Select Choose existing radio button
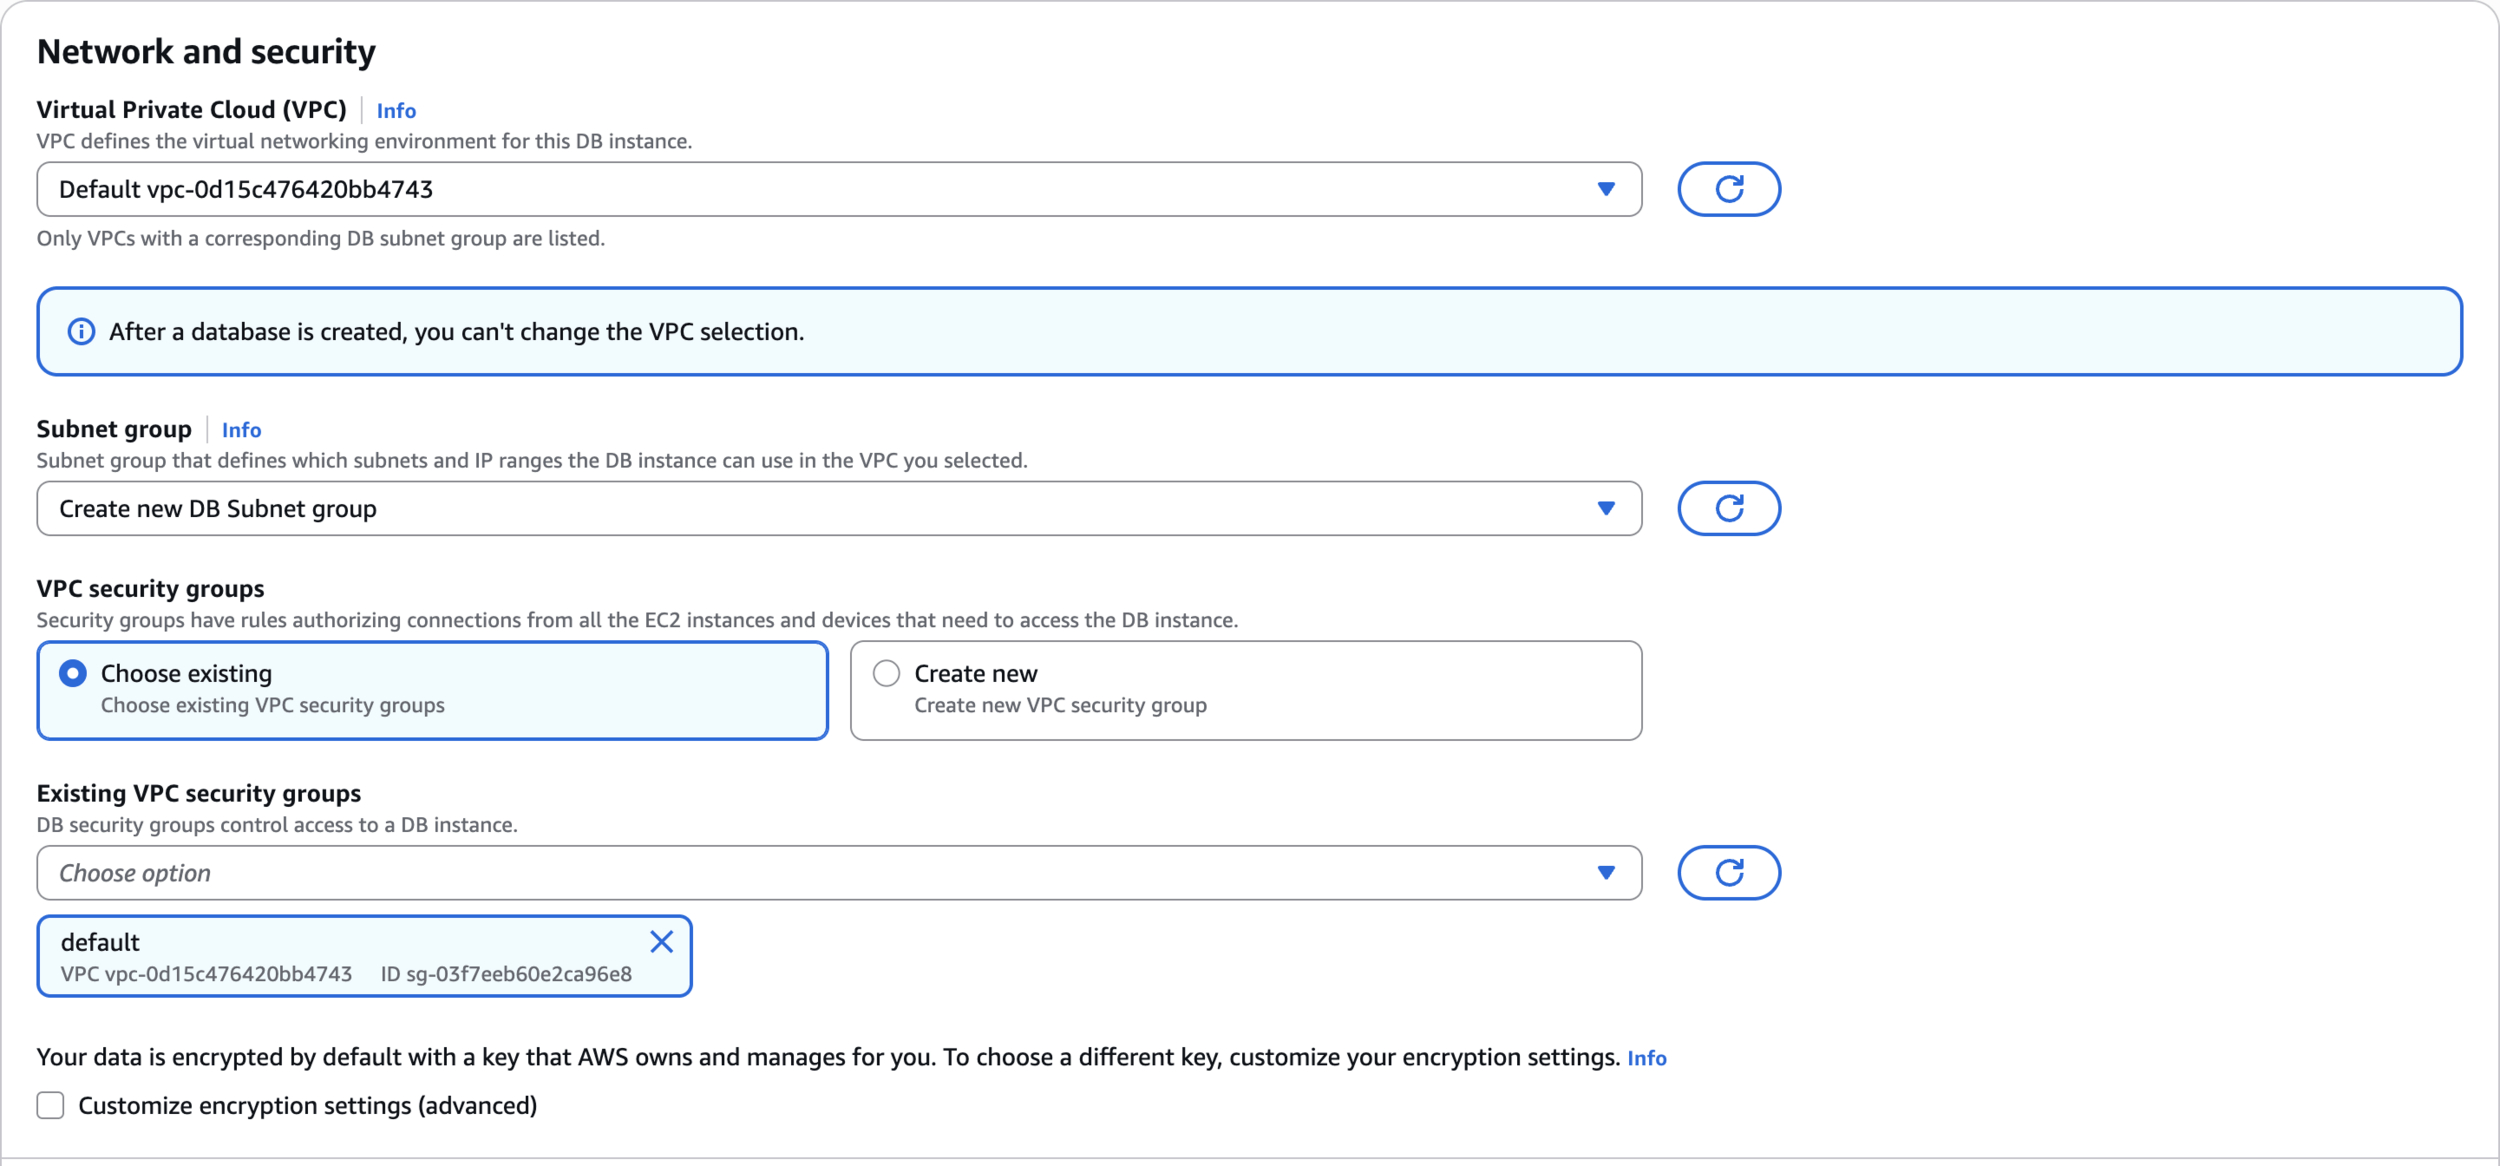 click(73, 673)
